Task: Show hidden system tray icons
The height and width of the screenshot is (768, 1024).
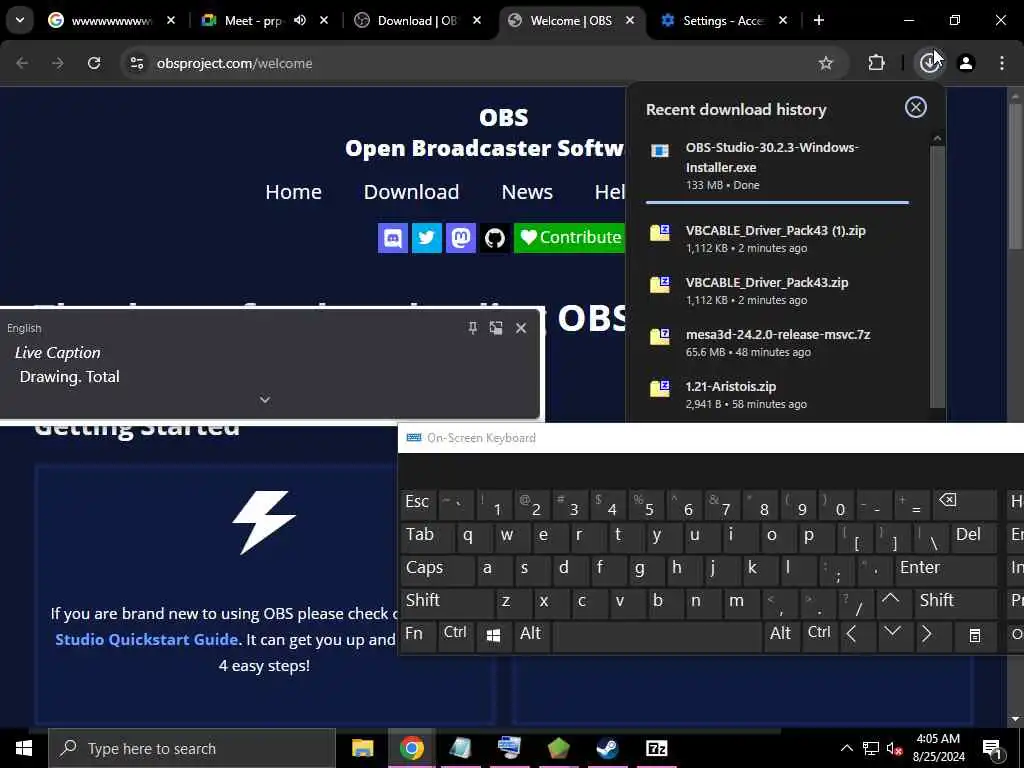Action: tap(846, 748)
